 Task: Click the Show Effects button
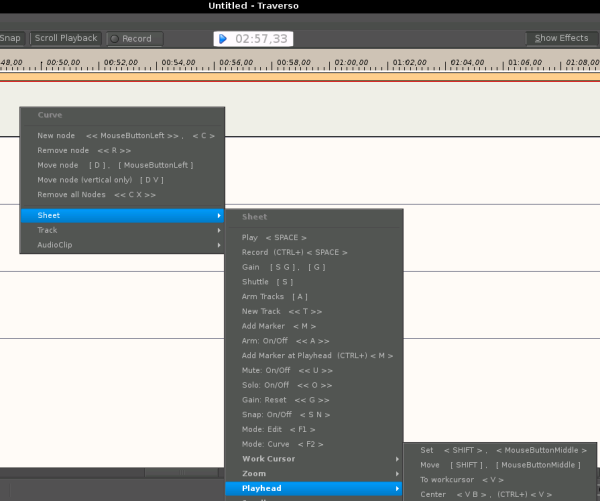(561, 38)
